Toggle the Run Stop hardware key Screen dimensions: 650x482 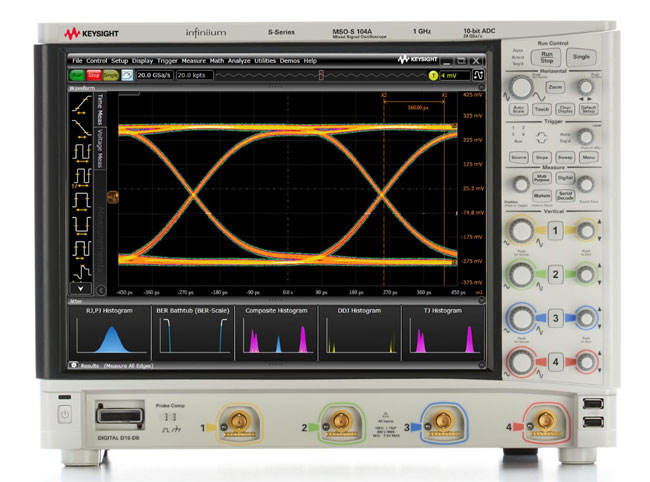(x=547, y=57)
